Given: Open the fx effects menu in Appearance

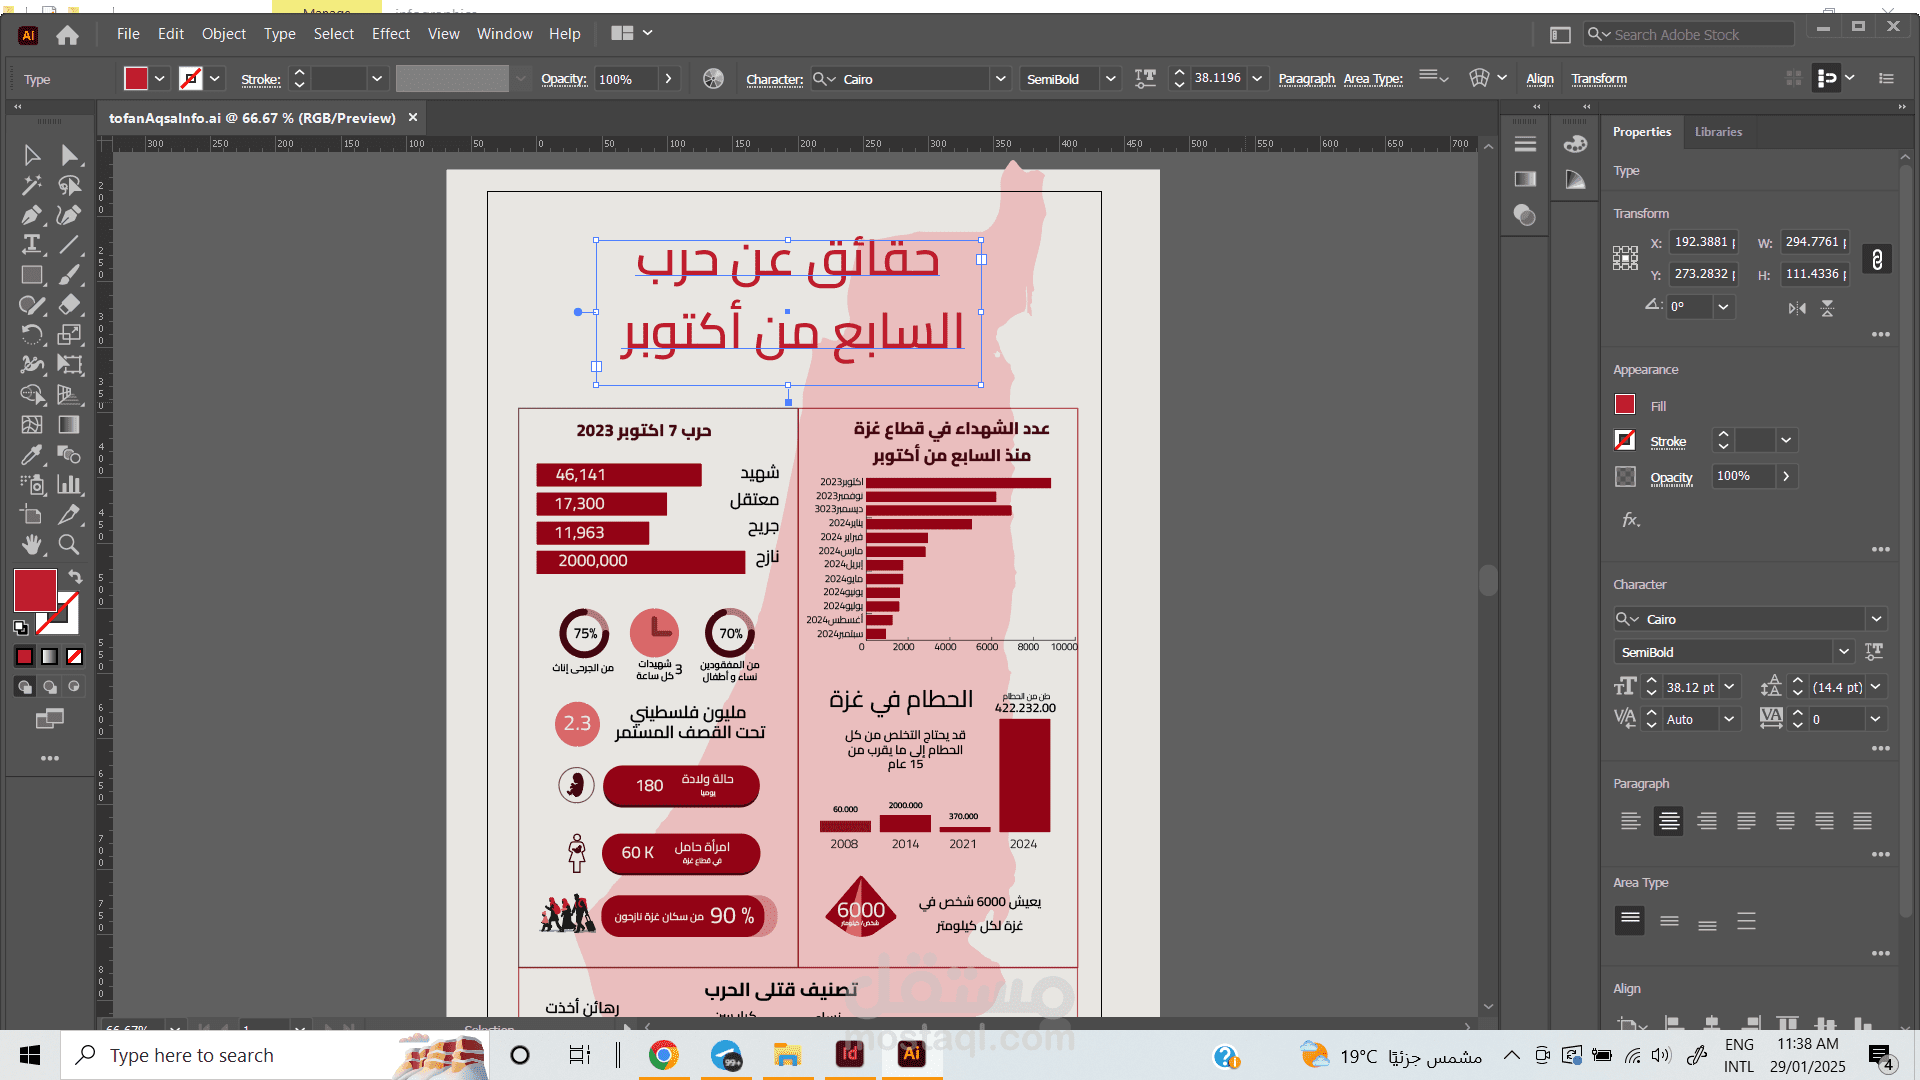Looking at the screenshot, I should [1630, 520].
